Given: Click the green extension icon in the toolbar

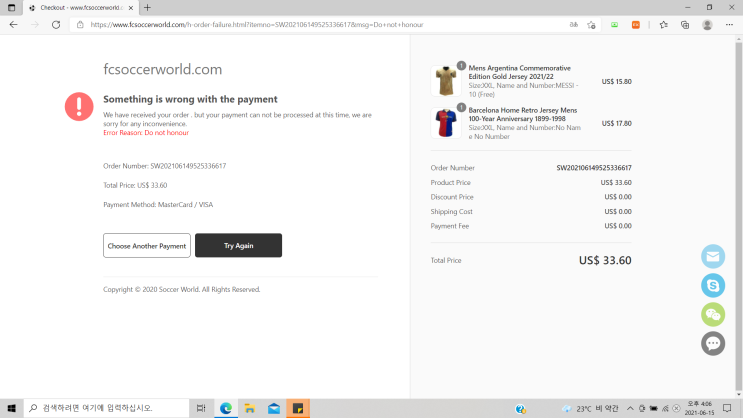Looking at the screenshot, I should click(x=615, y=25).
